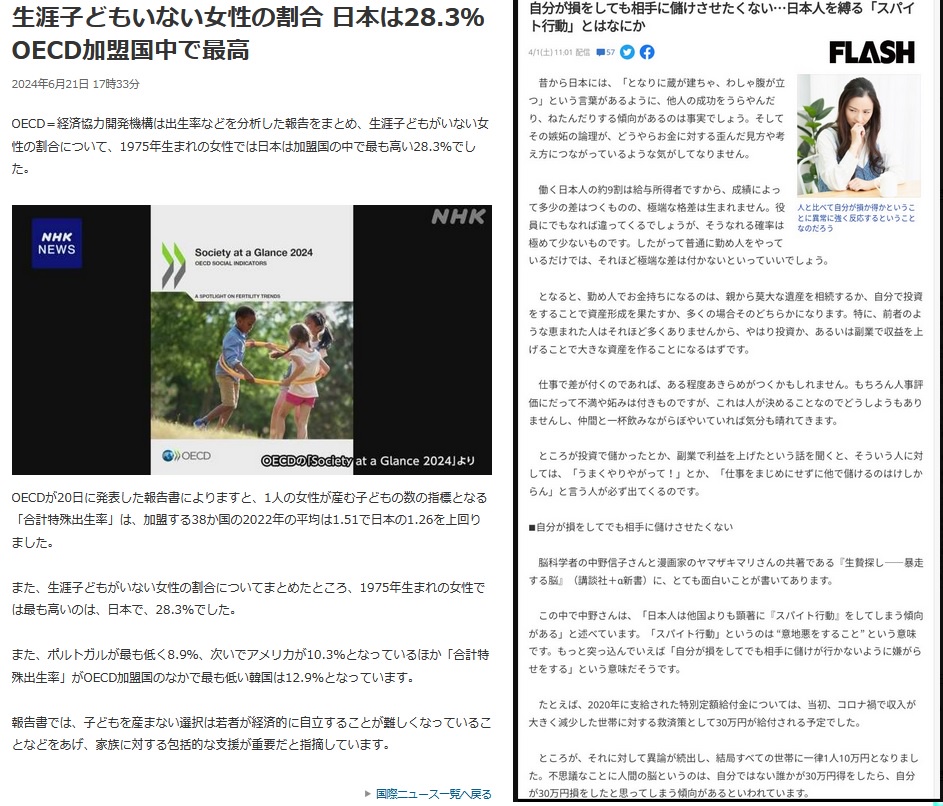Click the NHK headline about 28.3% childless women
The width and height of the screenshot is (943, 806).
coord(248,33)
